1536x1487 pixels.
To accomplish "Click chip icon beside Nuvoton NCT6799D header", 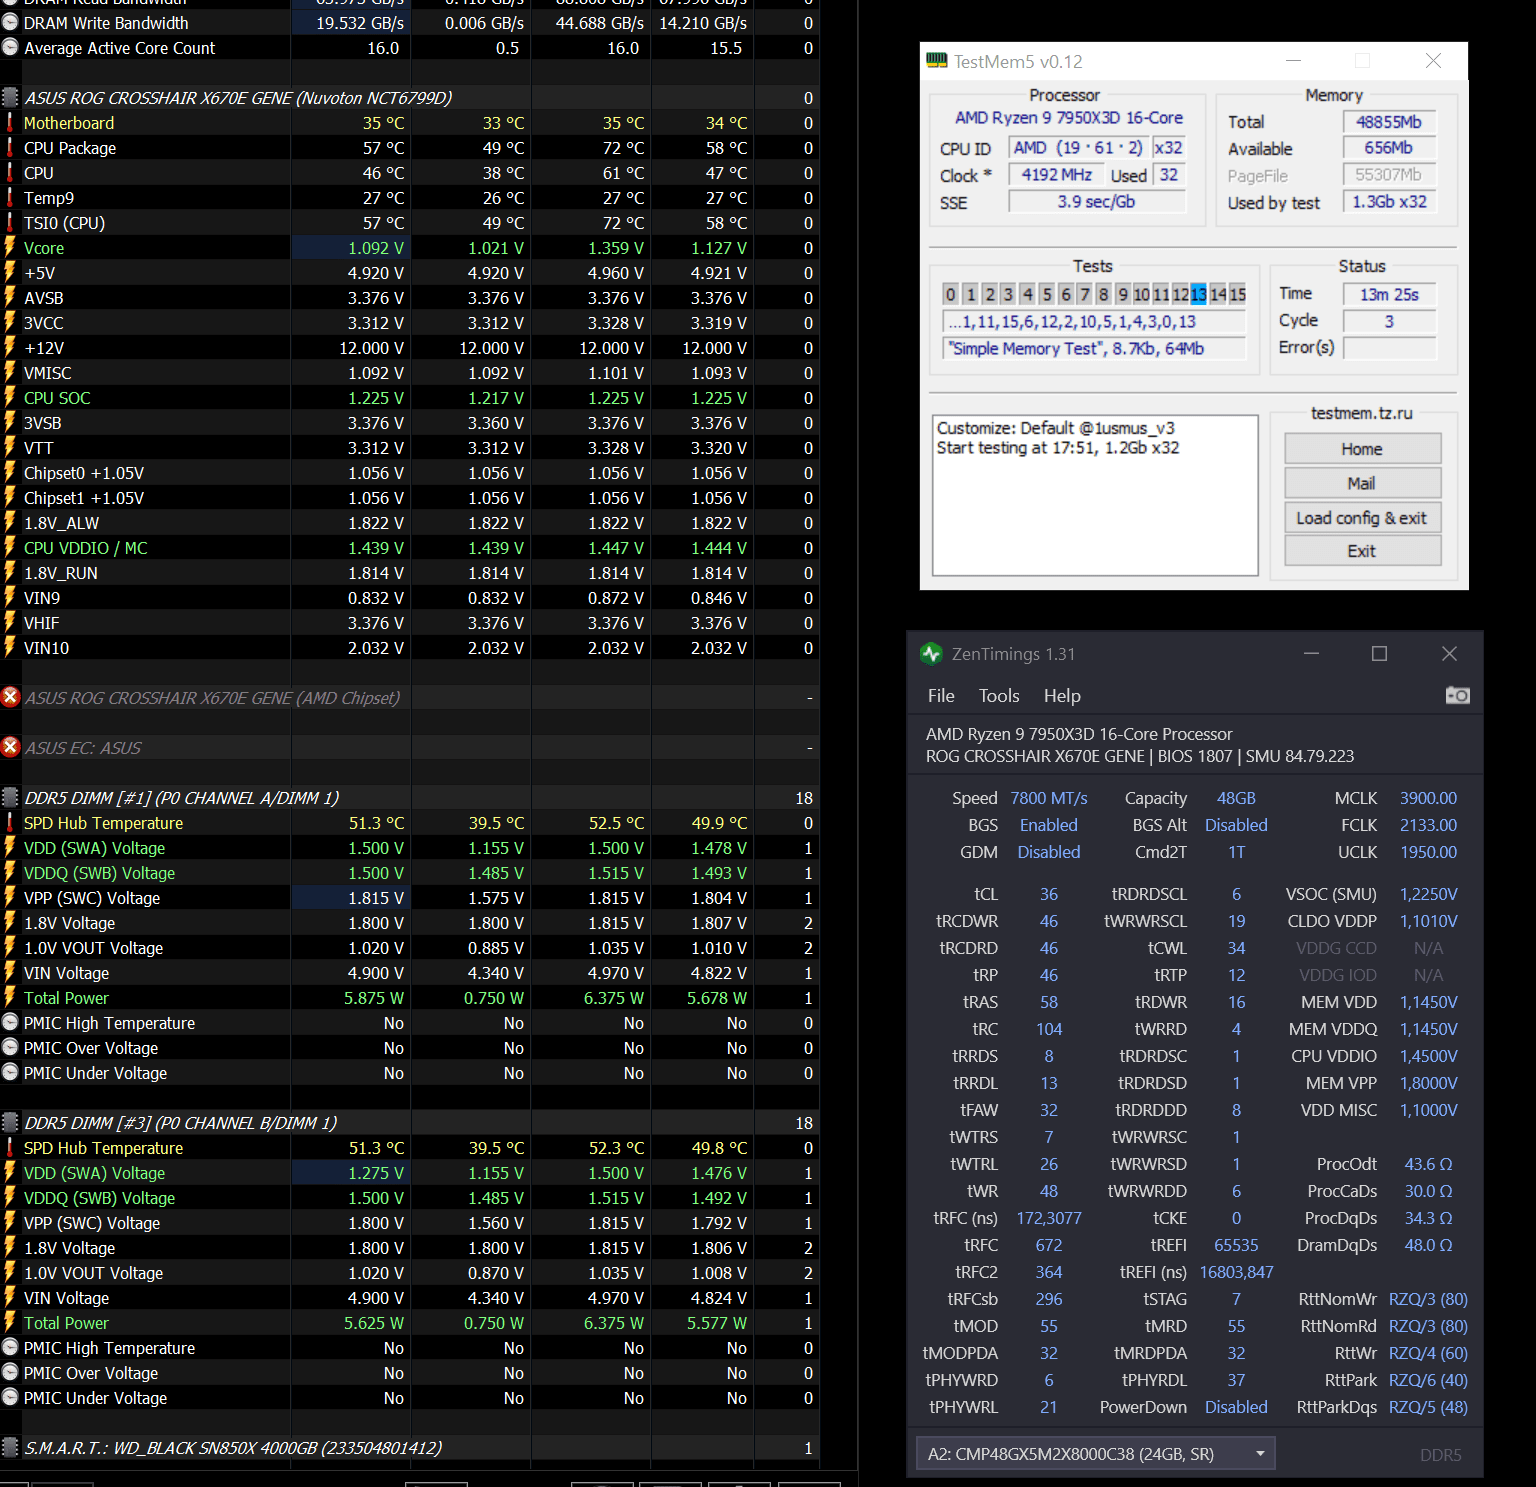I will 10,97.
